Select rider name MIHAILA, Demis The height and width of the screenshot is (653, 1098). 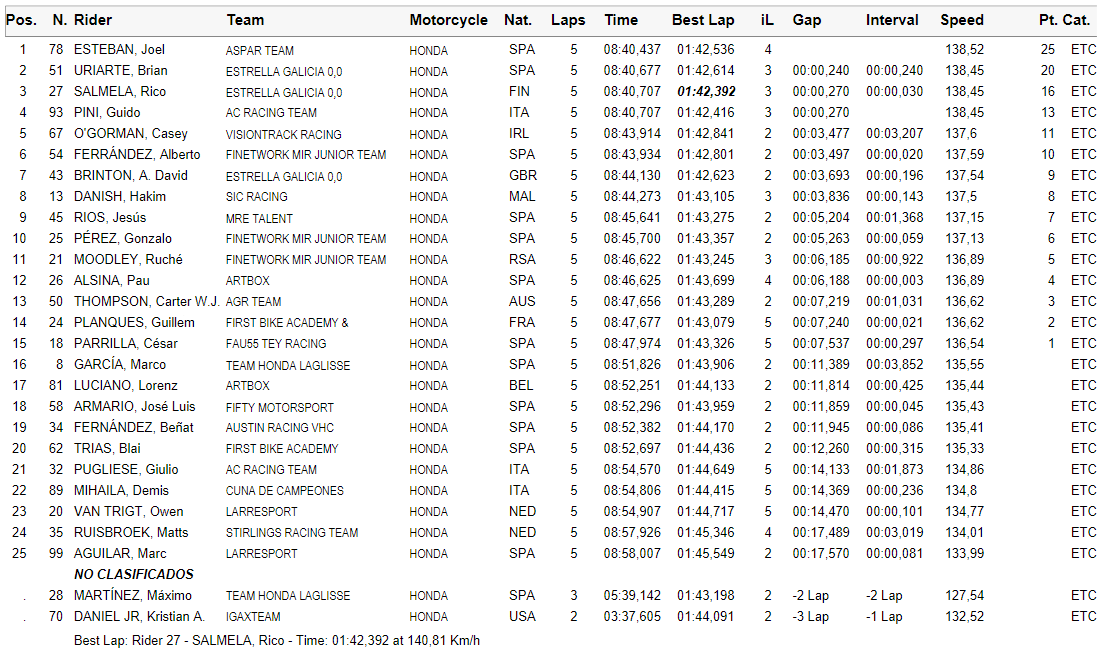click(x=122, y=491)
